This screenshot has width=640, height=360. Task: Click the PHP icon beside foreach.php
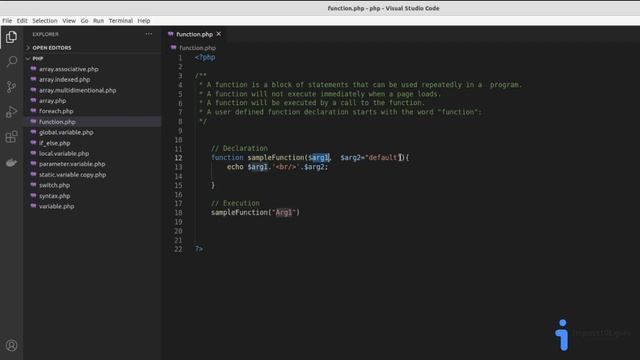tap(33, 111)
